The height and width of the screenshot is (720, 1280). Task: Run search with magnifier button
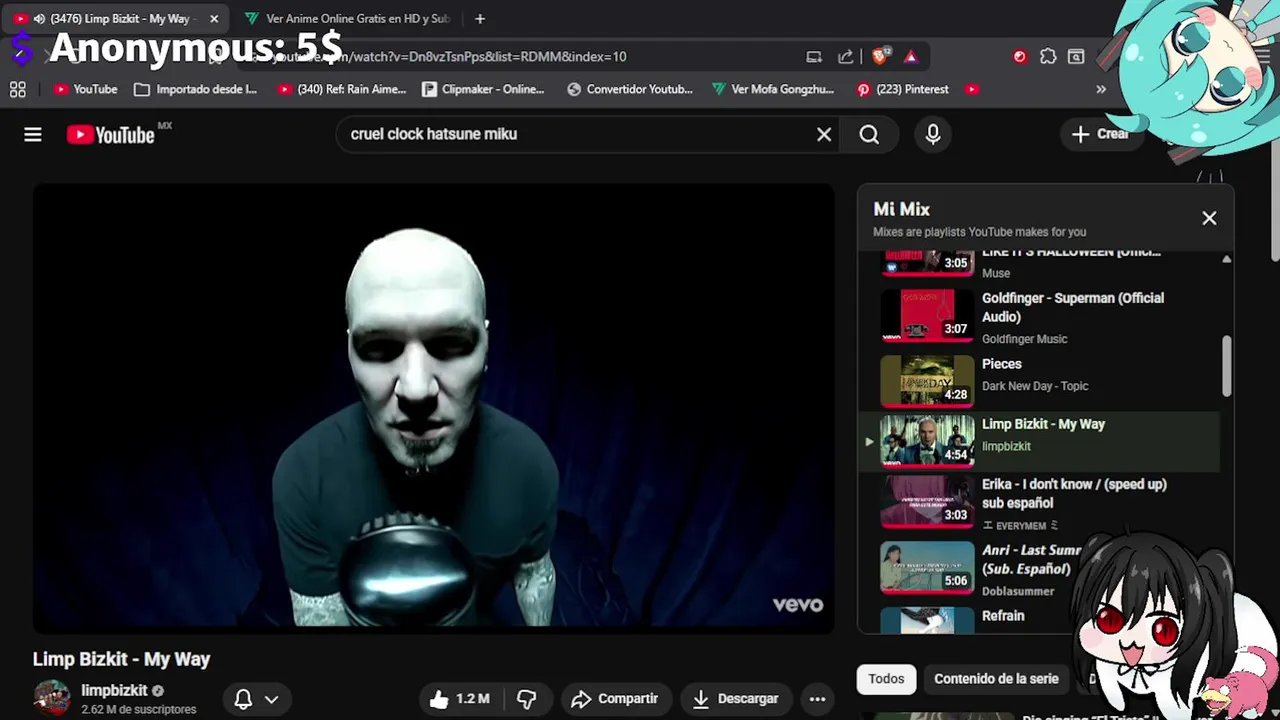point(869,134)
